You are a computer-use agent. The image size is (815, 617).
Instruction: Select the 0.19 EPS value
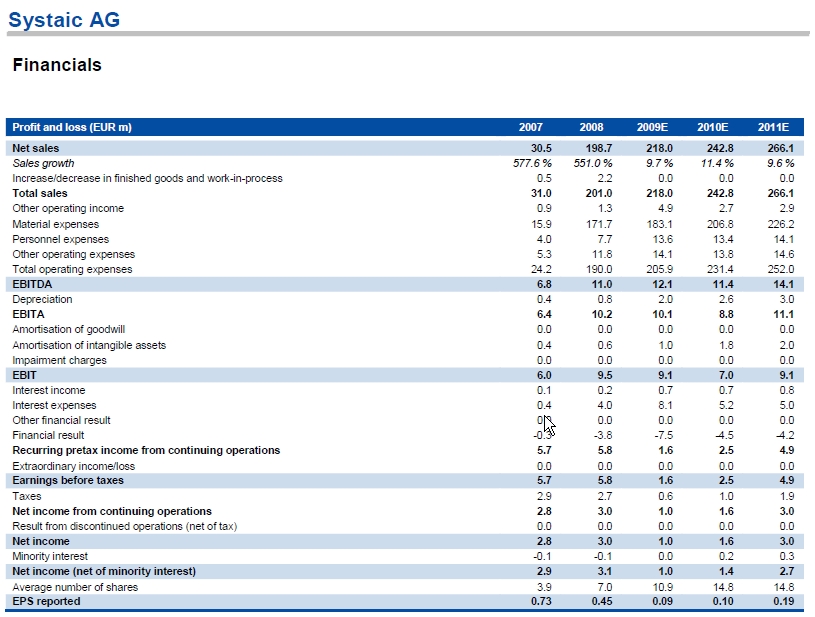point(784,601)
